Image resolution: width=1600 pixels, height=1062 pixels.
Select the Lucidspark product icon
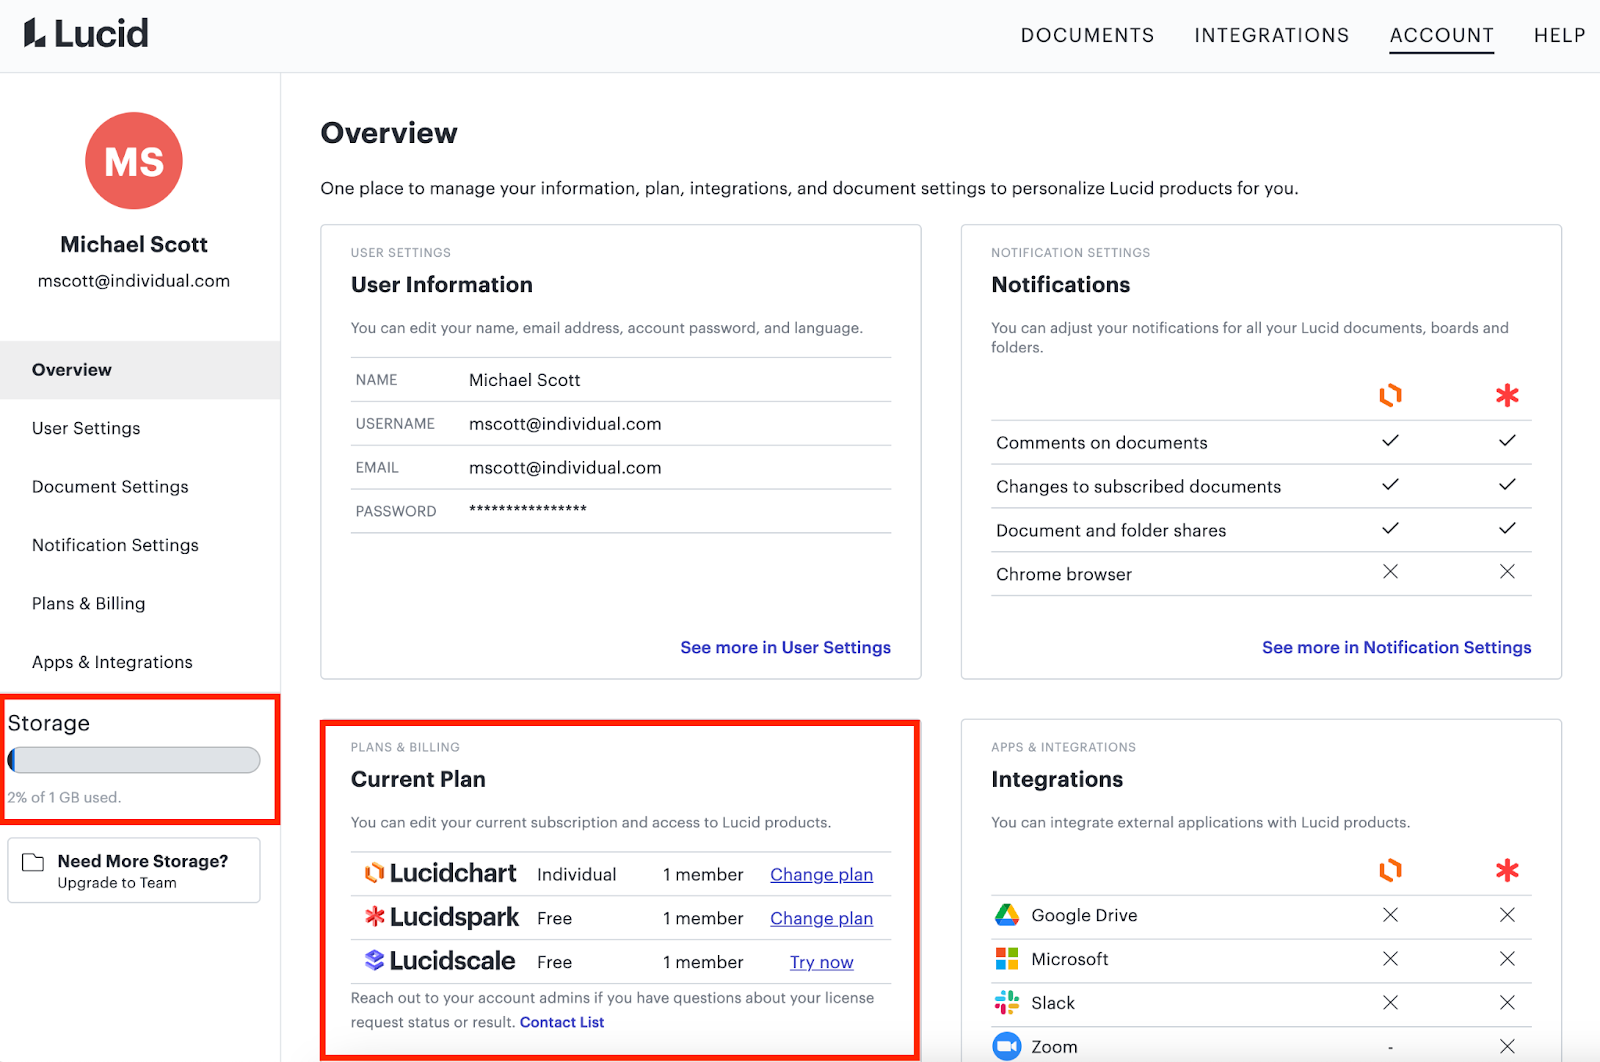click(374, 916)
